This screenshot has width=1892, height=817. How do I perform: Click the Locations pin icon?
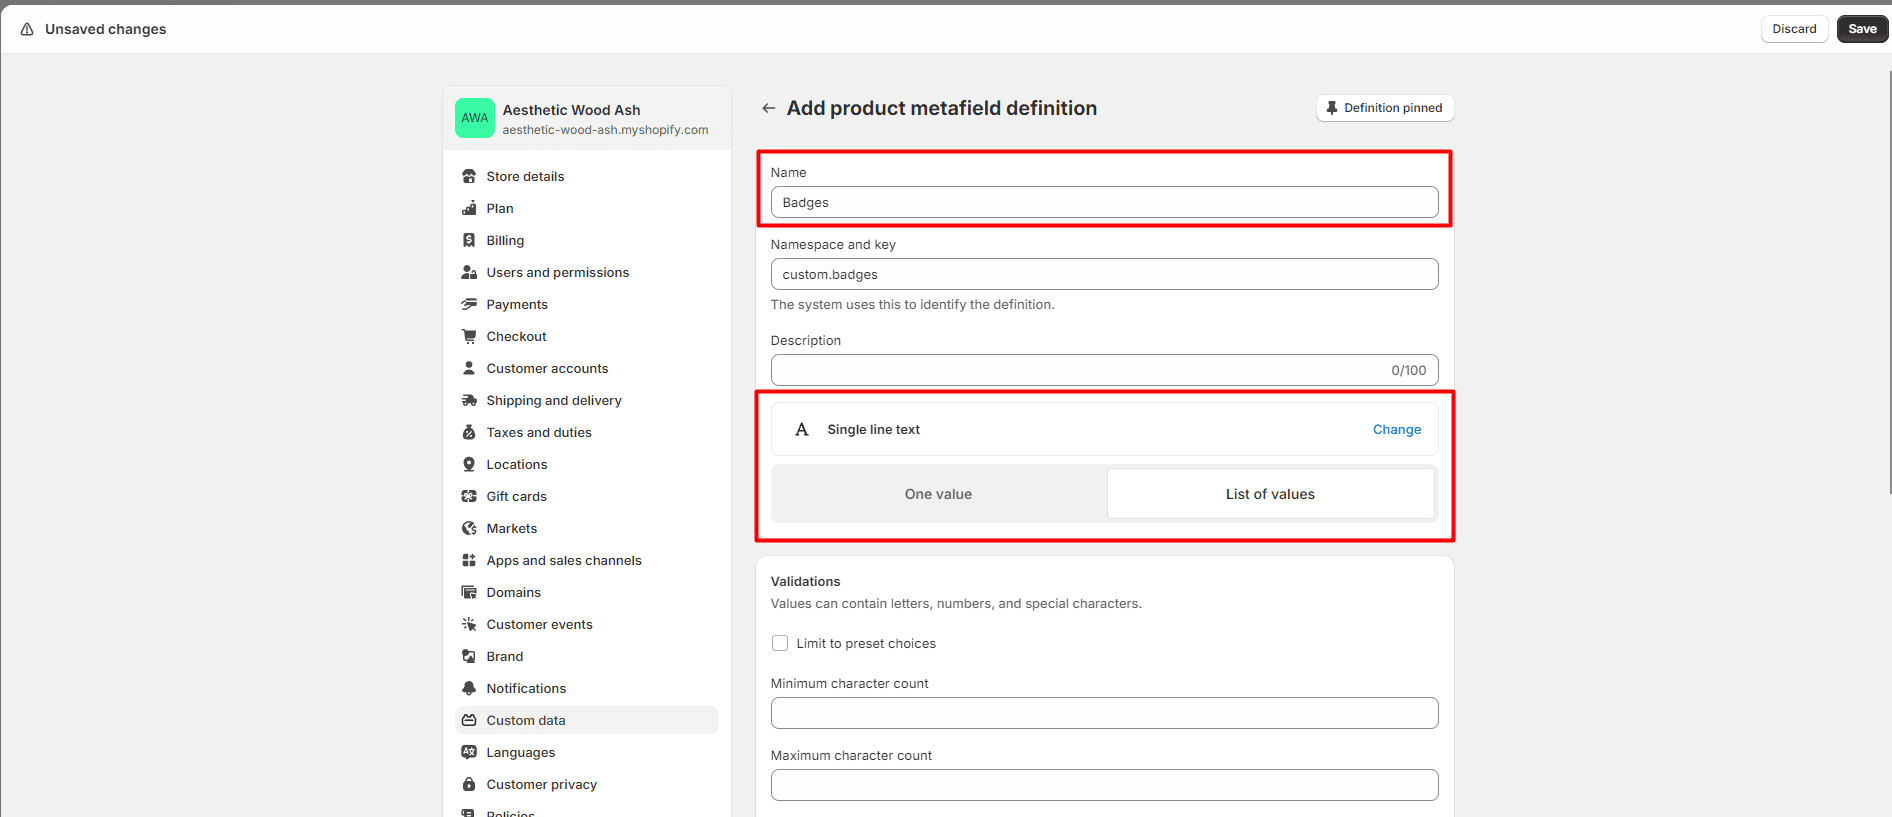469,464
